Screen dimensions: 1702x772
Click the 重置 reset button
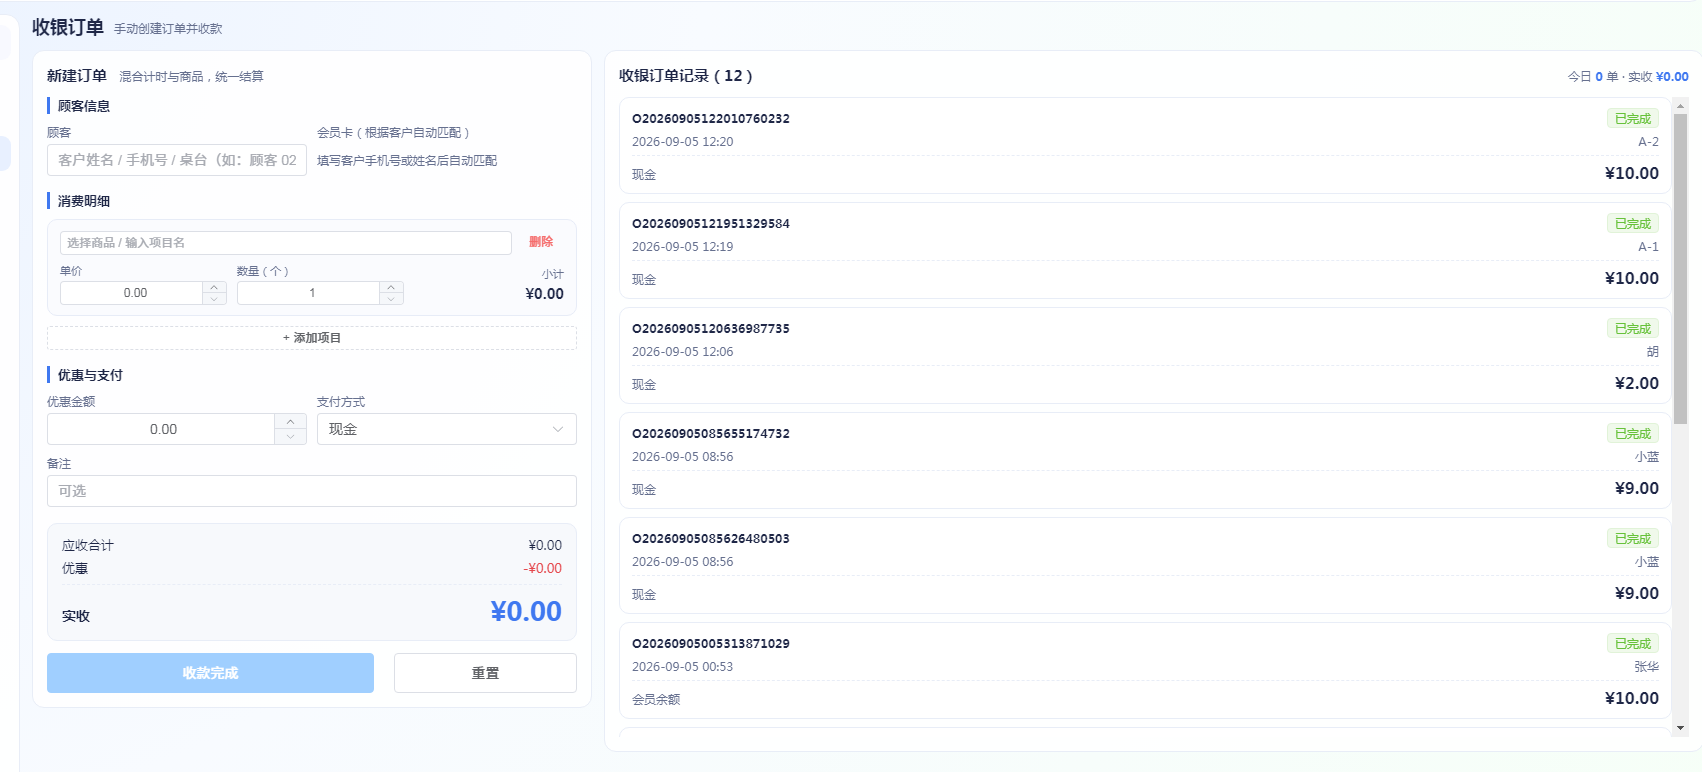point(485,673)
